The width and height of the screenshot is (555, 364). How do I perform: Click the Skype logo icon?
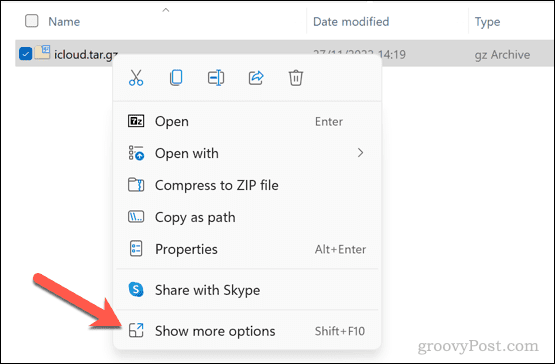coord(136,290)
